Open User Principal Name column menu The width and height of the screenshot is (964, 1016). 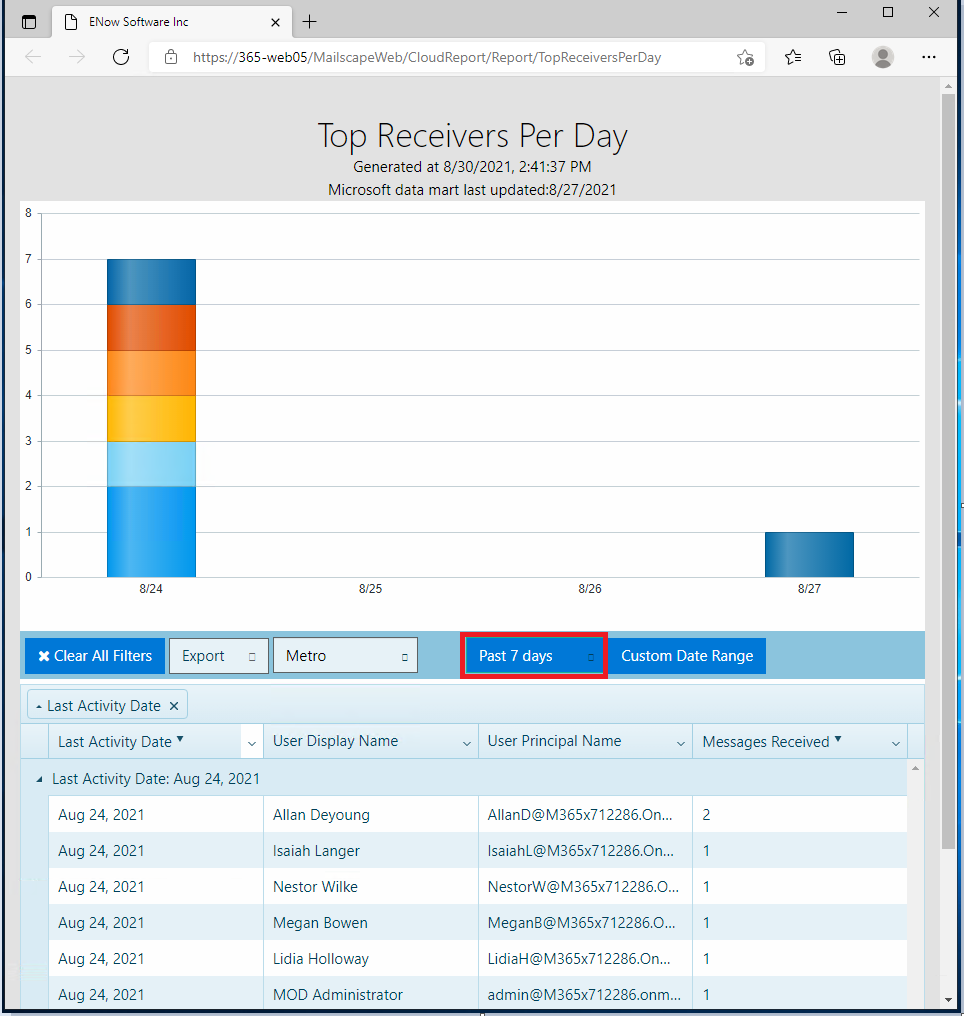point(681,743)
